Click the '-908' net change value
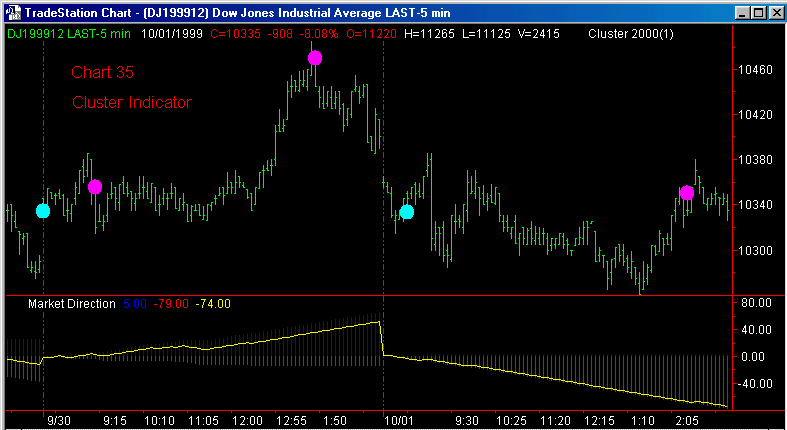 coord(281,34)
